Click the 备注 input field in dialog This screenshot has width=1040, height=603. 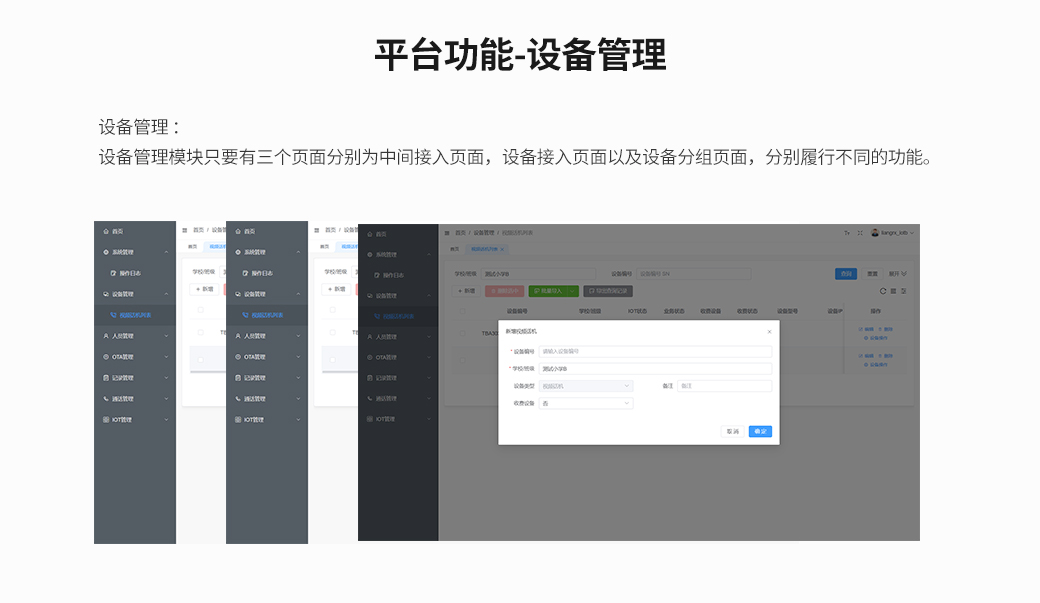(x=724, y=386)
